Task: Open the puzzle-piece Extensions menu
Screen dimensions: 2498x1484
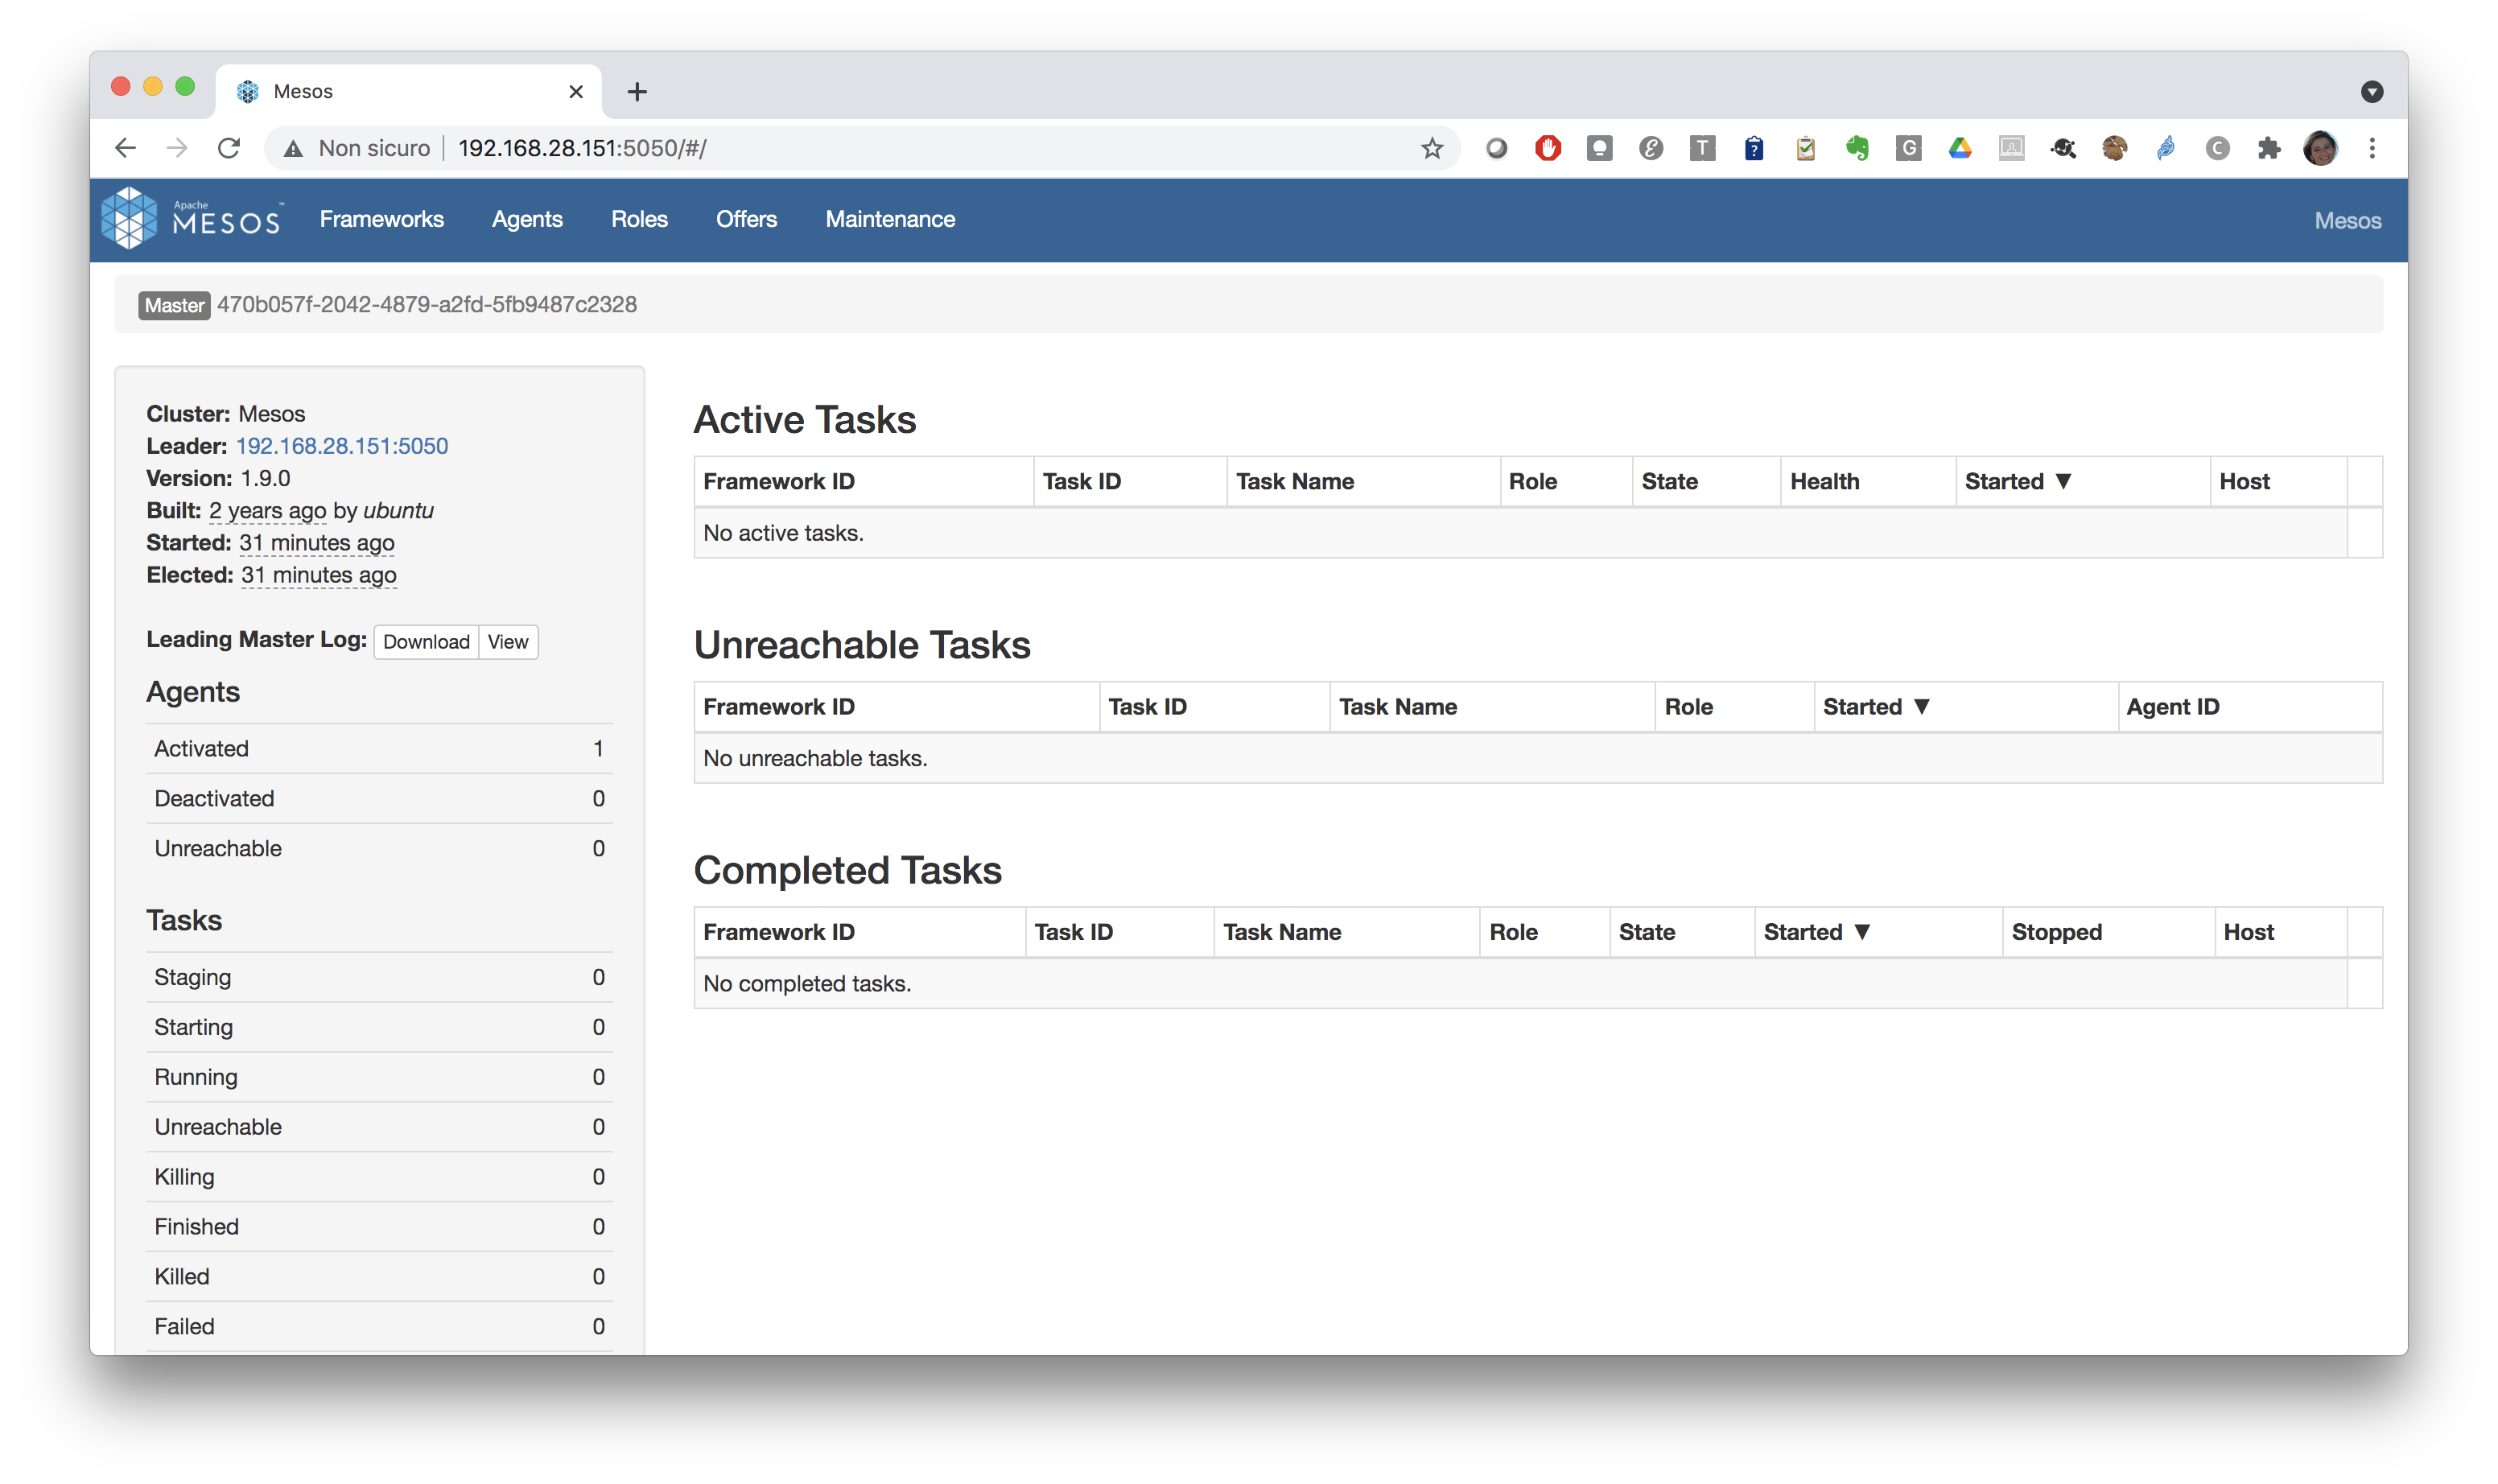Action: point(2269,148)
